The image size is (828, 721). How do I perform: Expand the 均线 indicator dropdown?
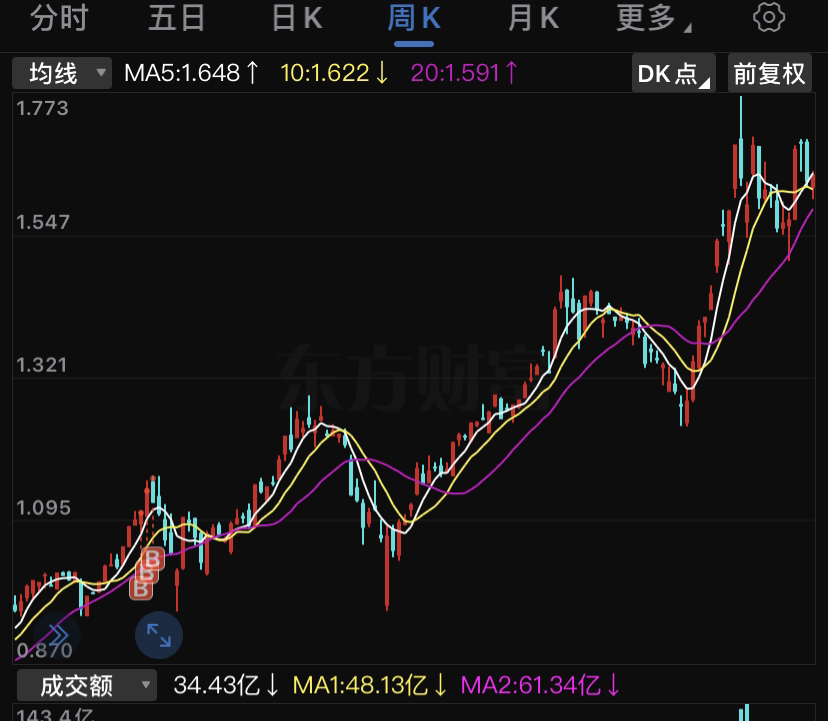pos(62,73)
